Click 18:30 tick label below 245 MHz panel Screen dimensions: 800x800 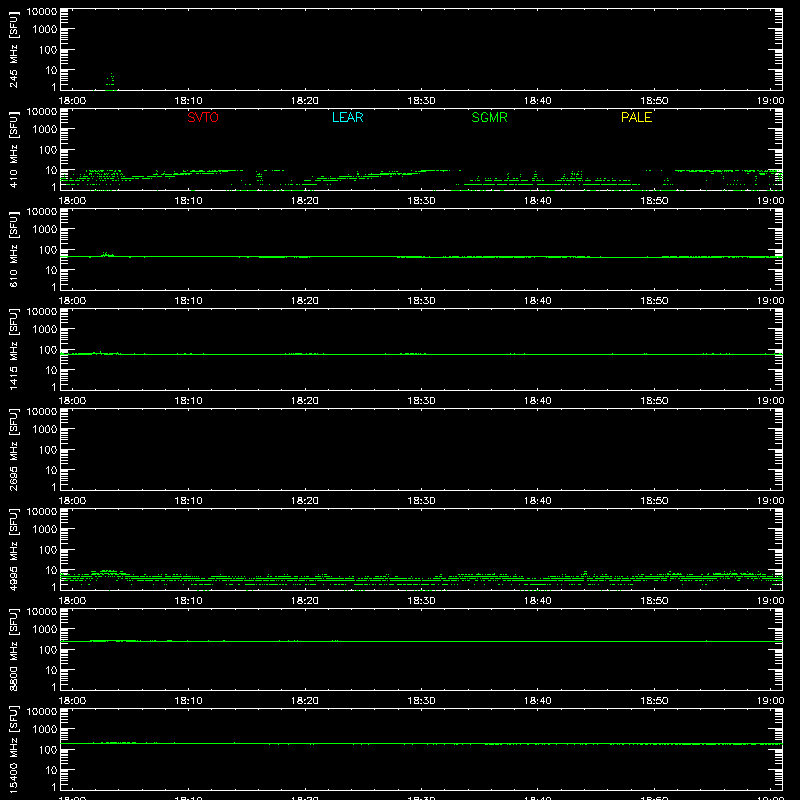421,101
